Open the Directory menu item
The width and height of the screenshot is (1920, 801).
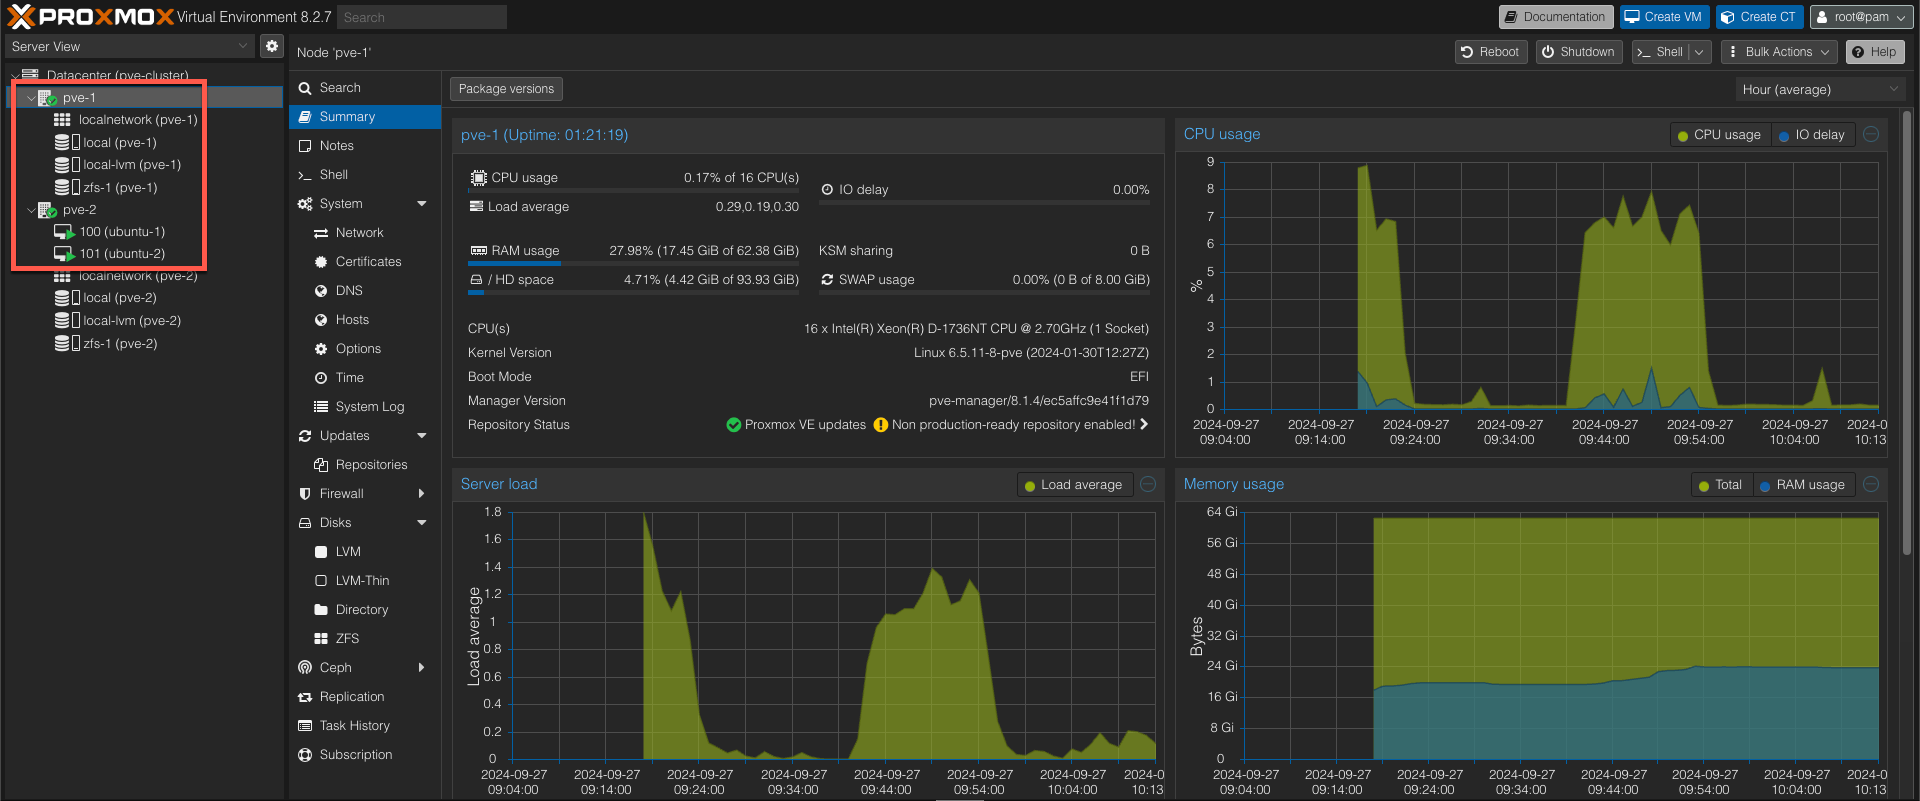point(365,610)
